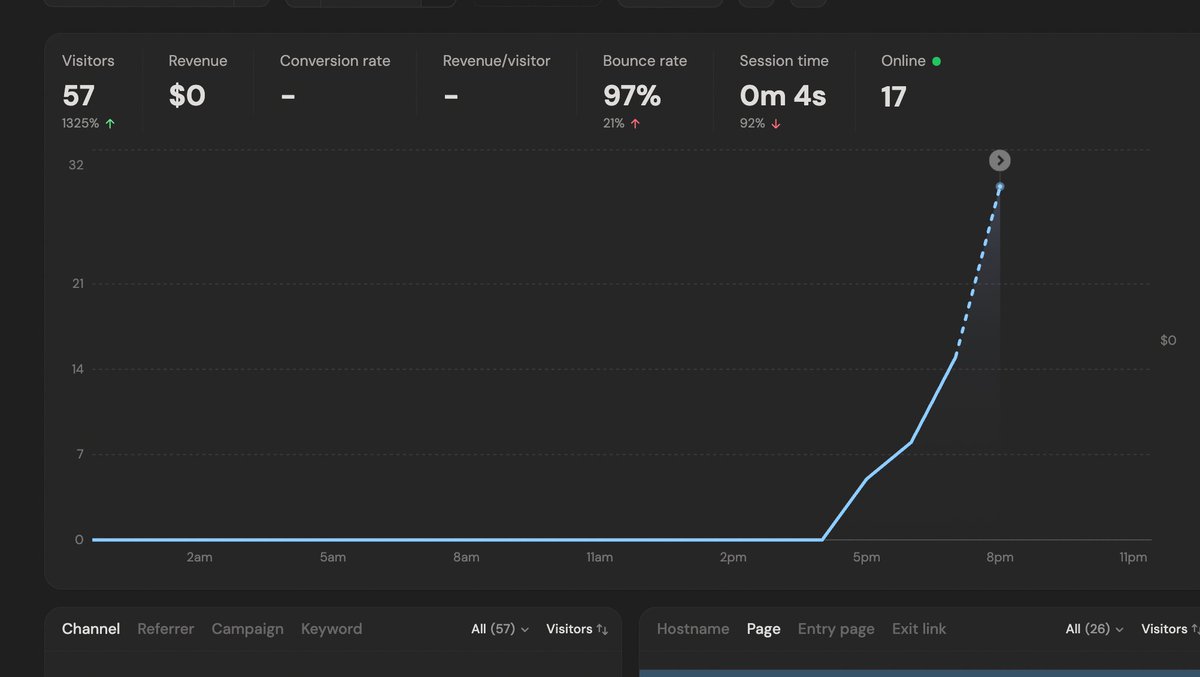Select the 8pm data point on chart
The image size is (1200, 677).
(x=999, y=187)
